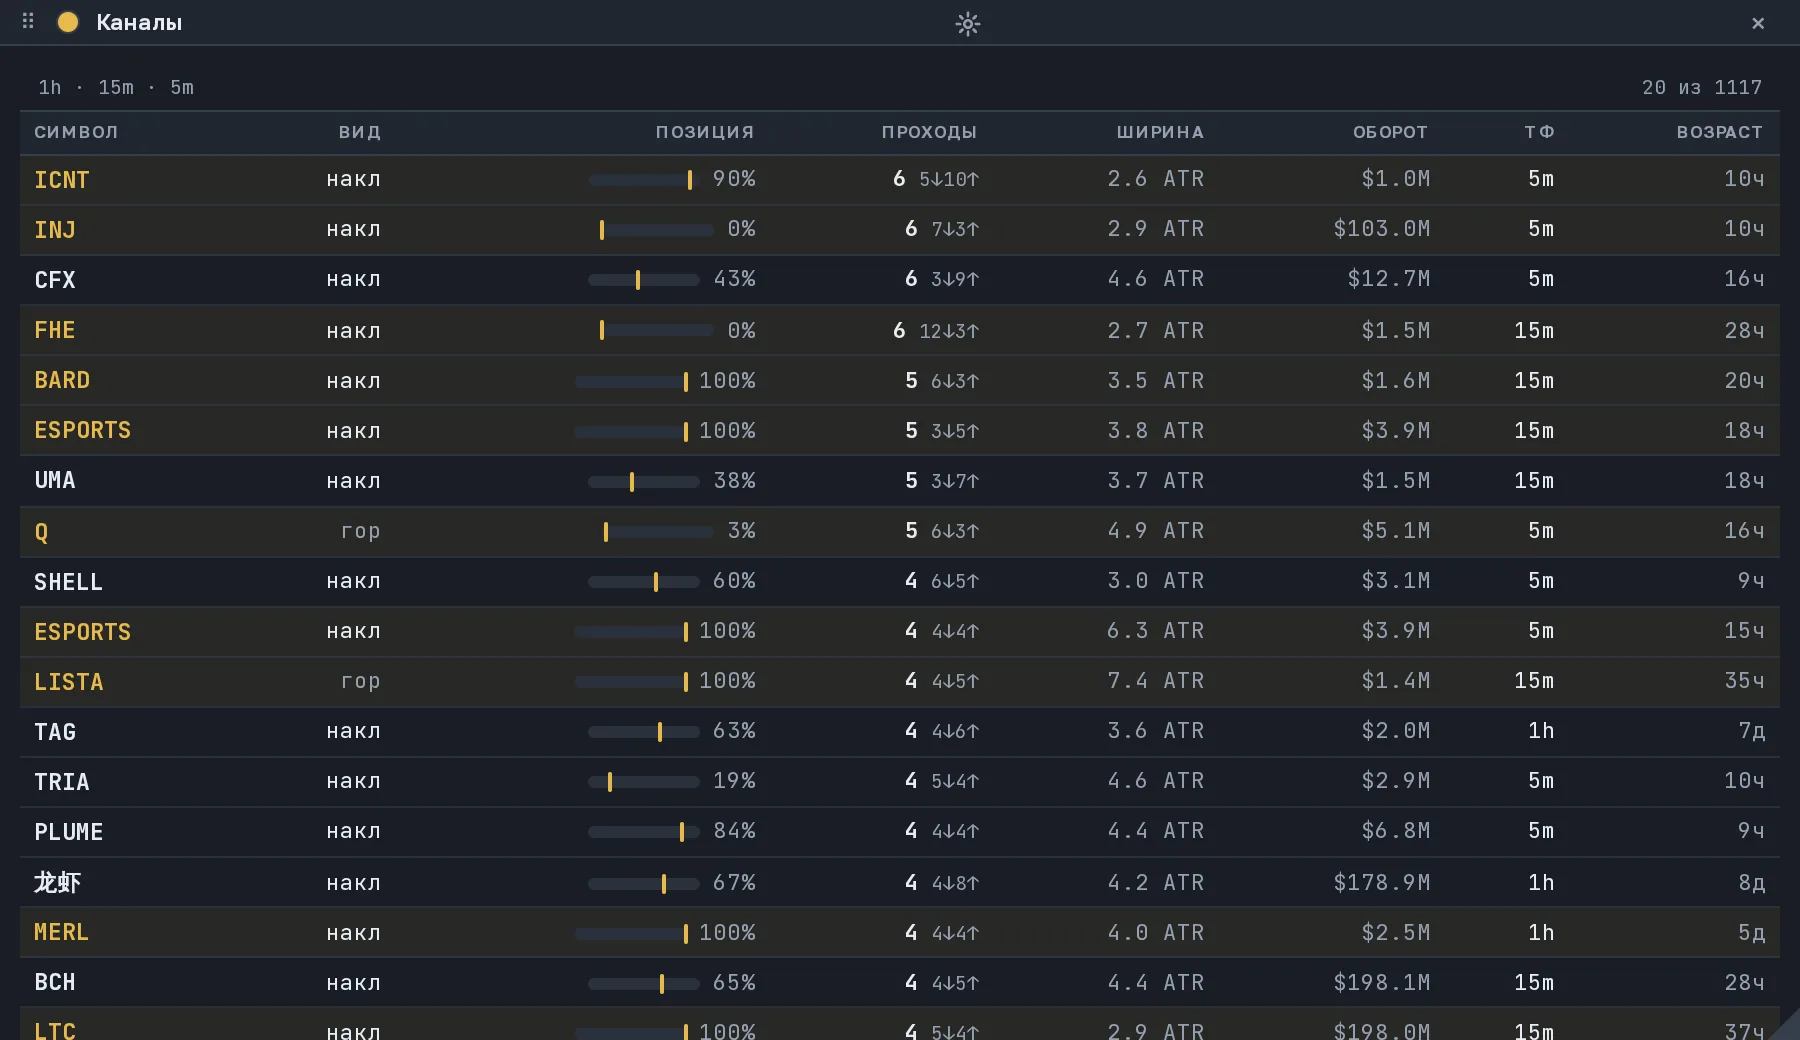Sort by ТФ column header
1800x1040 pixels.
pyautogui.click(x=1539, y=132)
